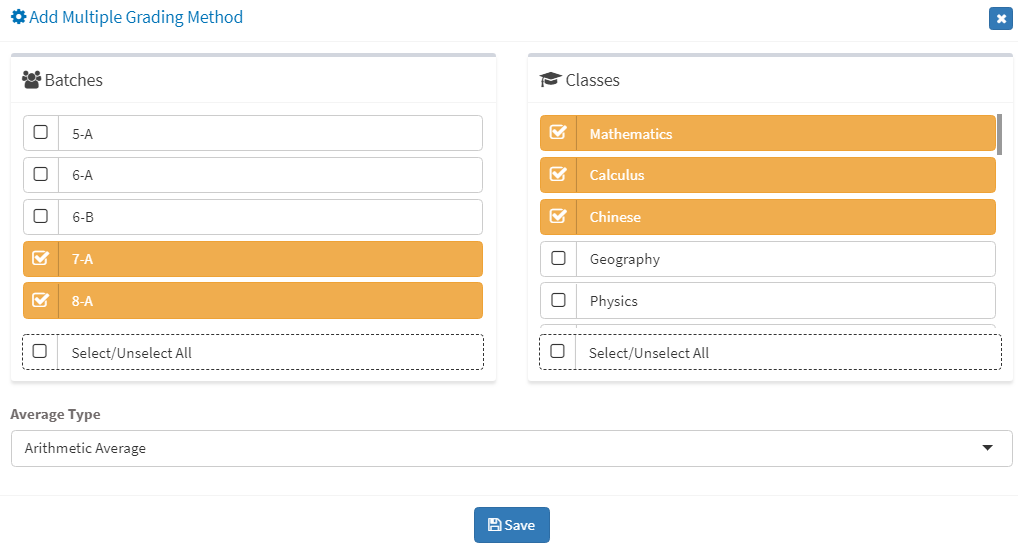Tick the Geography class checkbox

point(558,258)
